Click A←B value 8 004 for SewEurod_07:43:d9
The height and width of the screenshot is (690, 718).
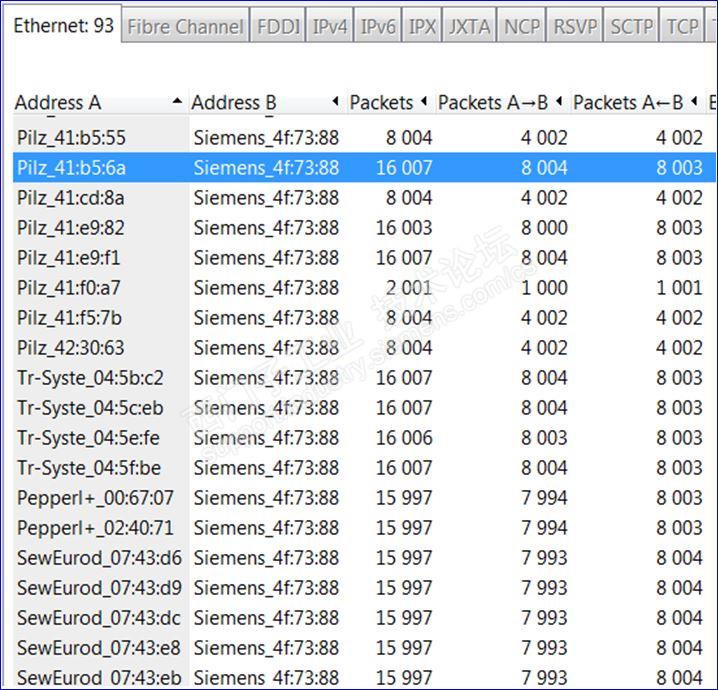click(x=679, y=587)
